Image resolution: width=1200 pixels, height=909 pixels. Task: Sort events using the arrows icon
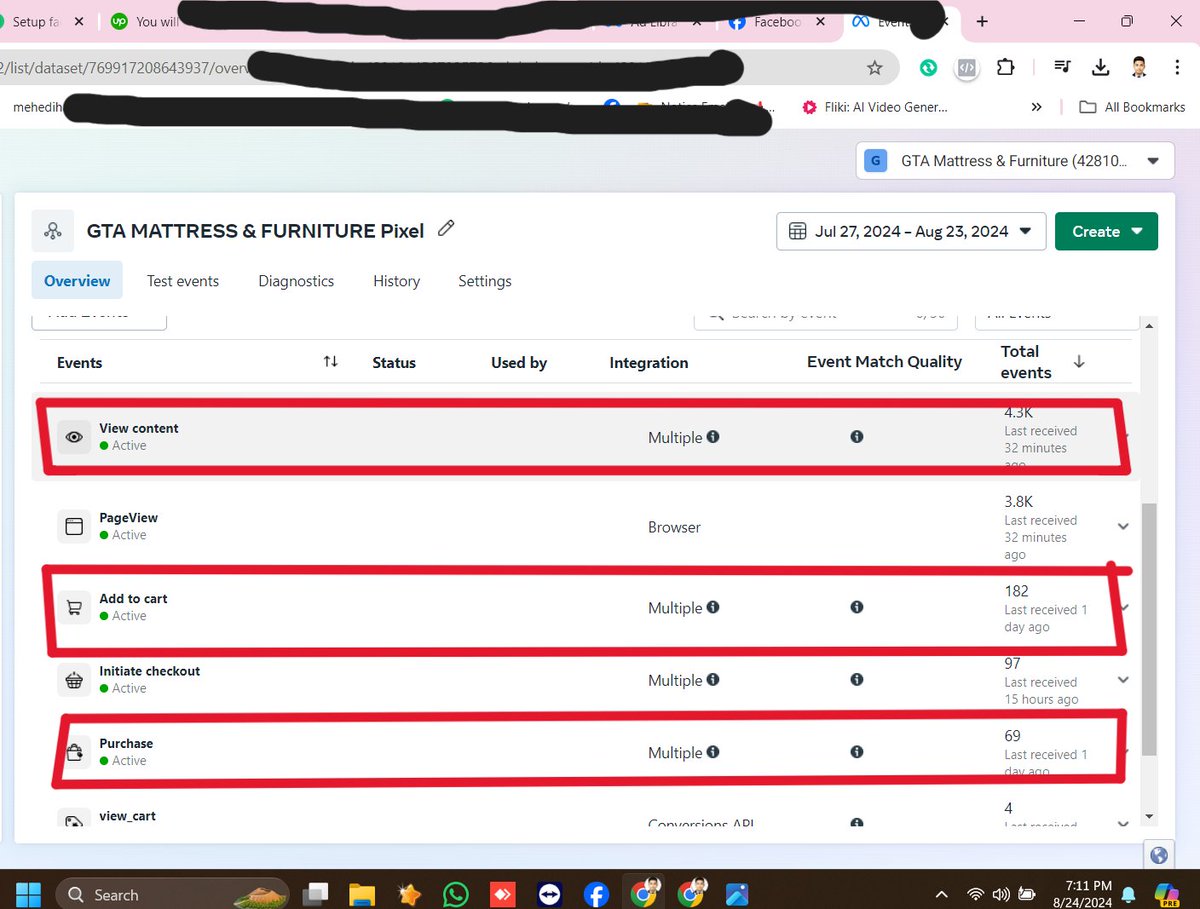coord(330,362)
